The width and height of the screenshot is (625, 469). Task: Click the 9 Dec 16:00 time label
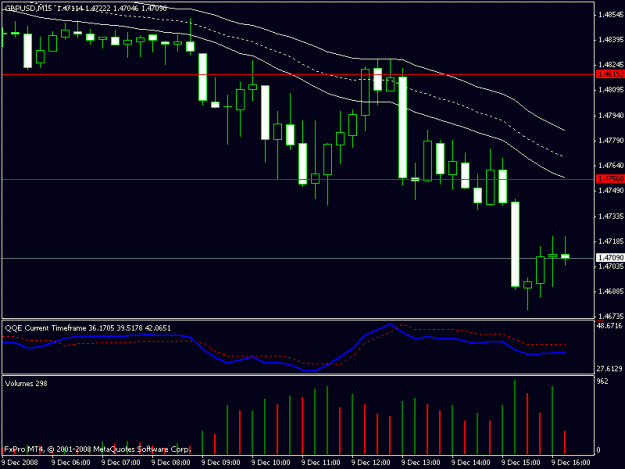pos(570,462)
